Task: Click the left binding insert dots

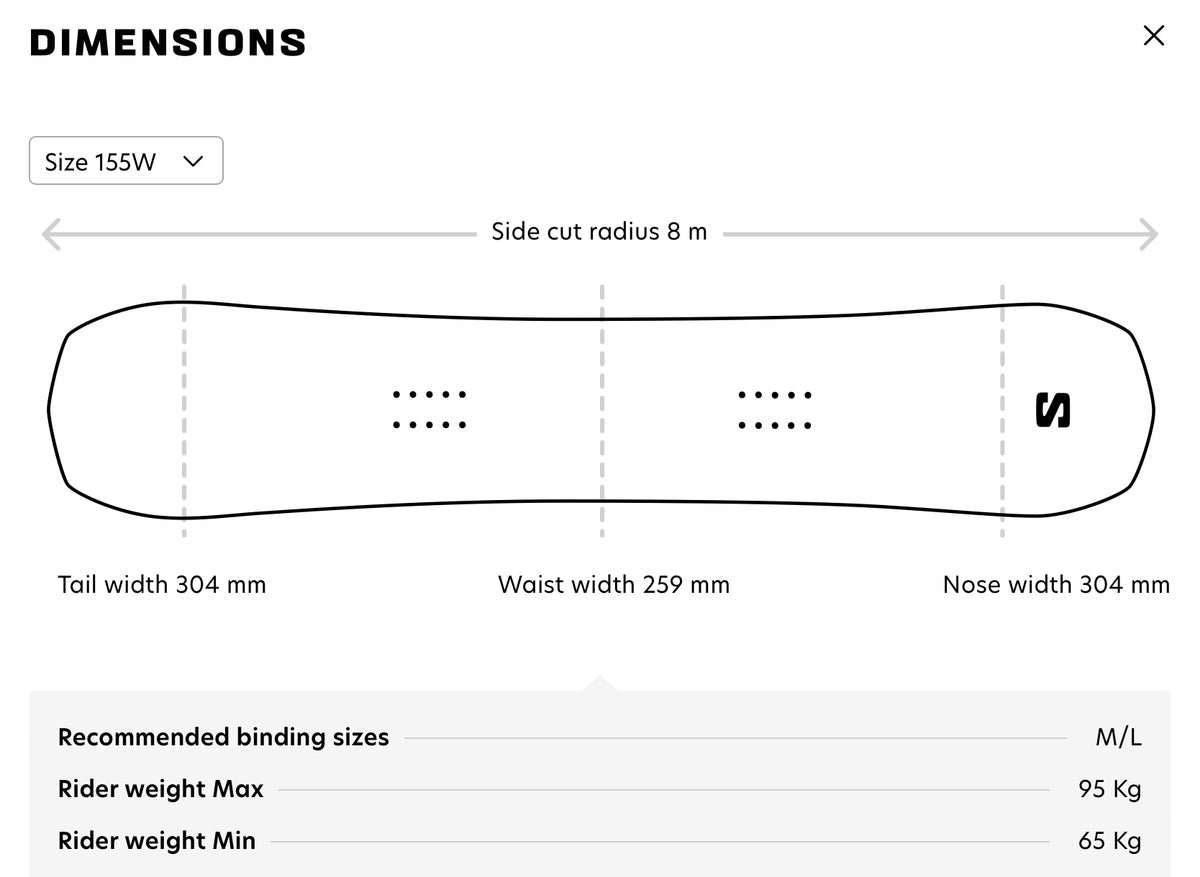Action: click(430, 410)
